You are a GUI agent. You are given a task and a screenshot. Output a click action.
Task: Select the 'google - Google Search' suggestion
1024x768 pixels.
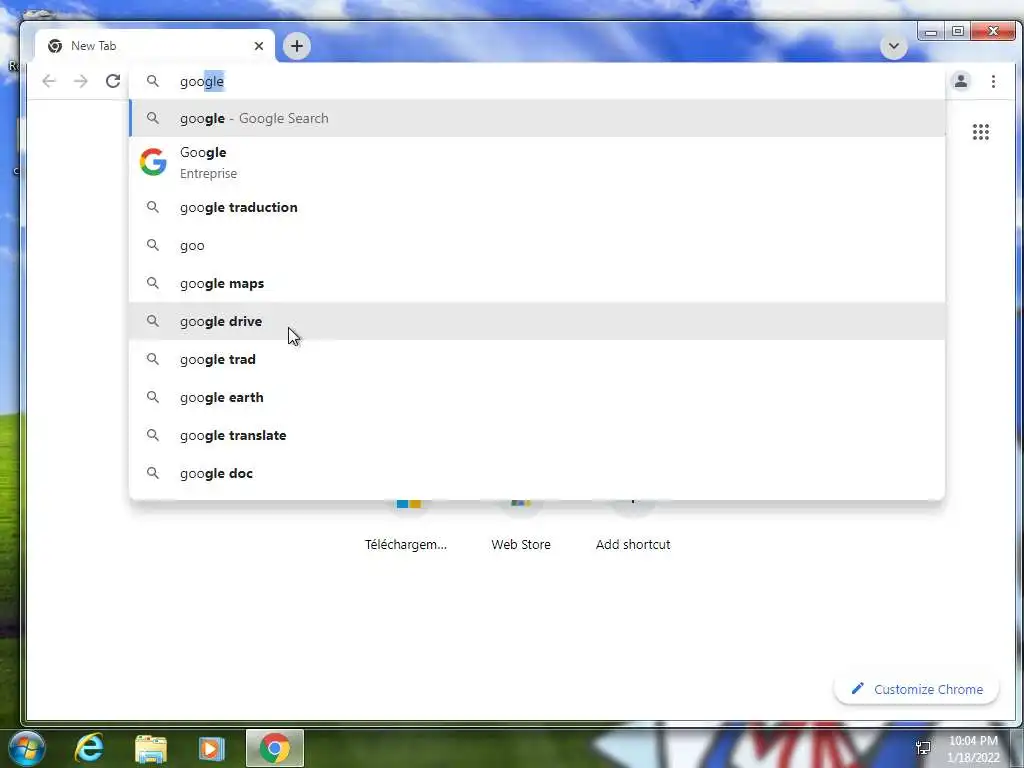[x=537, y=118]
